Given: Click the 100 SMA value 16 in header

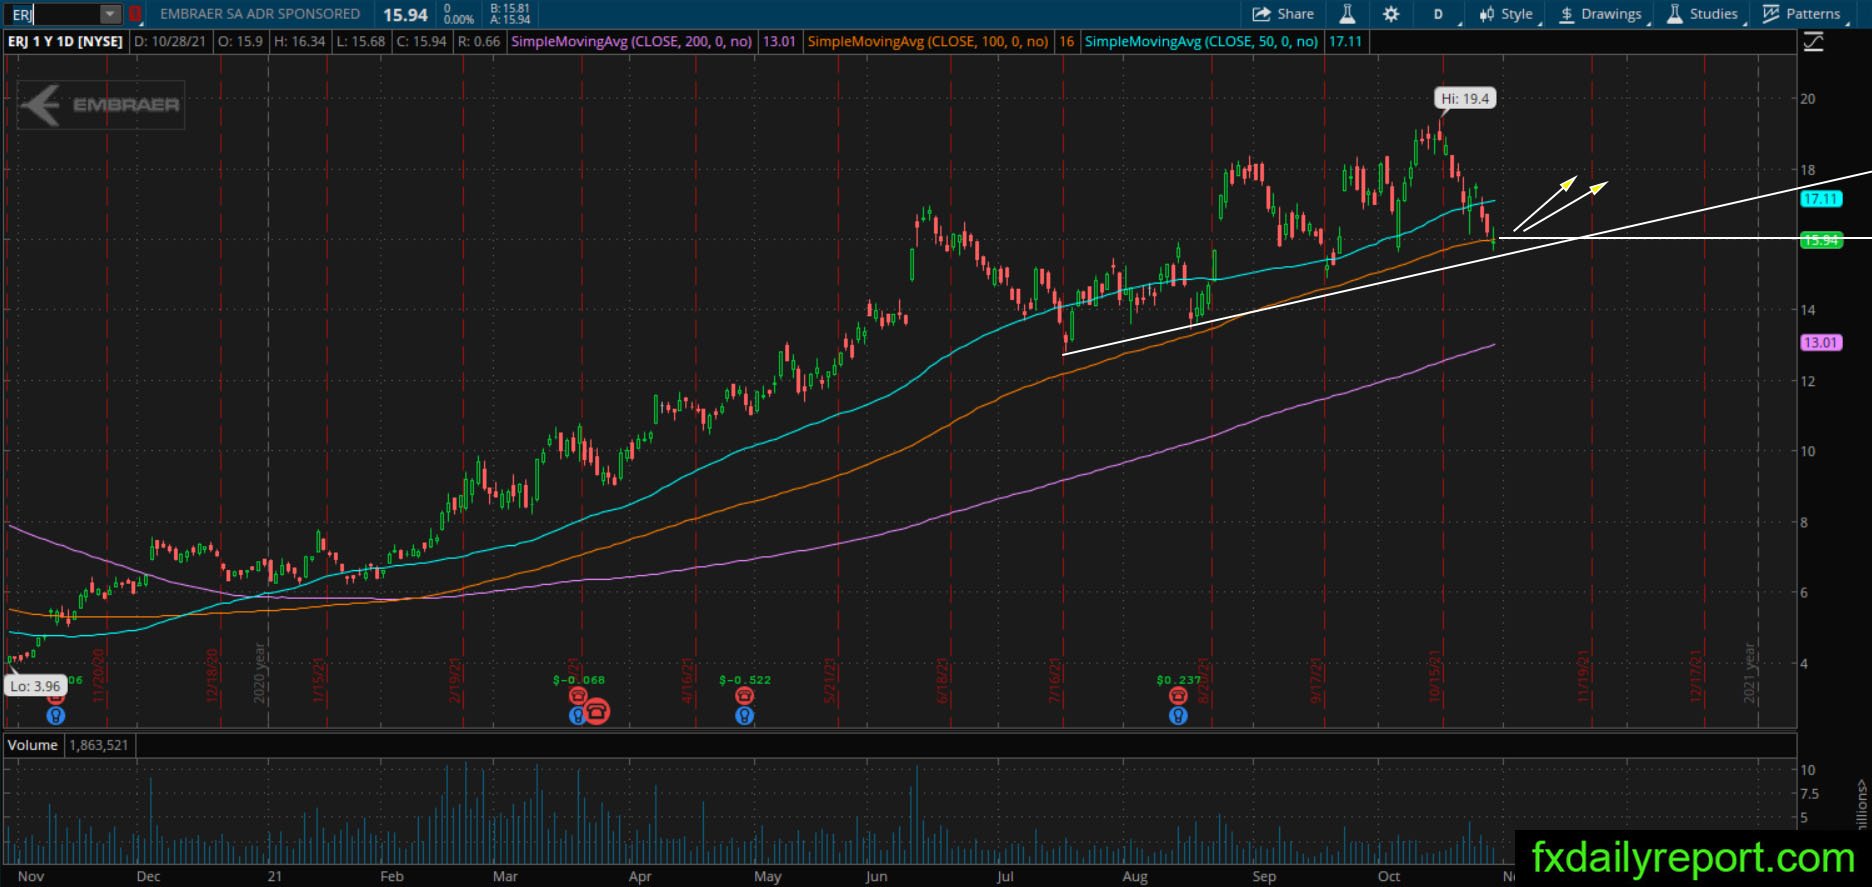Looking at the screenshot, I should pos(1066,42).
